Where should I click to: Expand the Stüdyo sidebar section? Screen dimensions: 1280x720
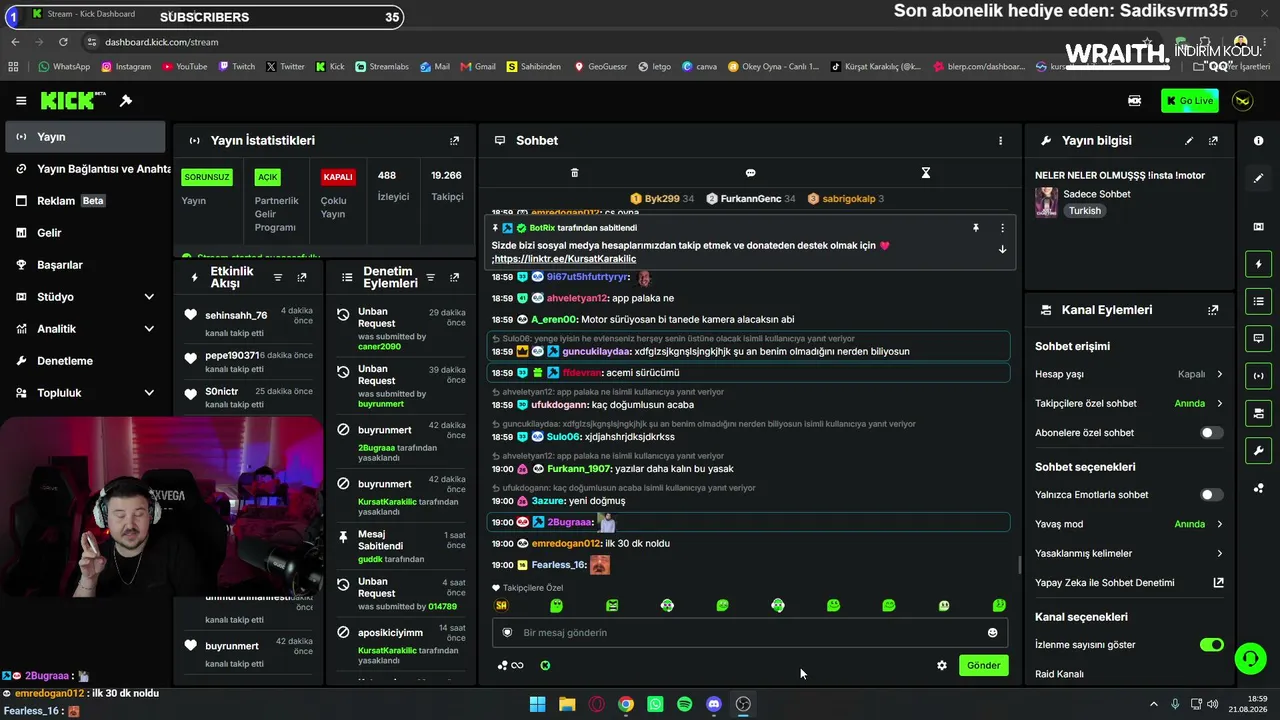[149, 297]
